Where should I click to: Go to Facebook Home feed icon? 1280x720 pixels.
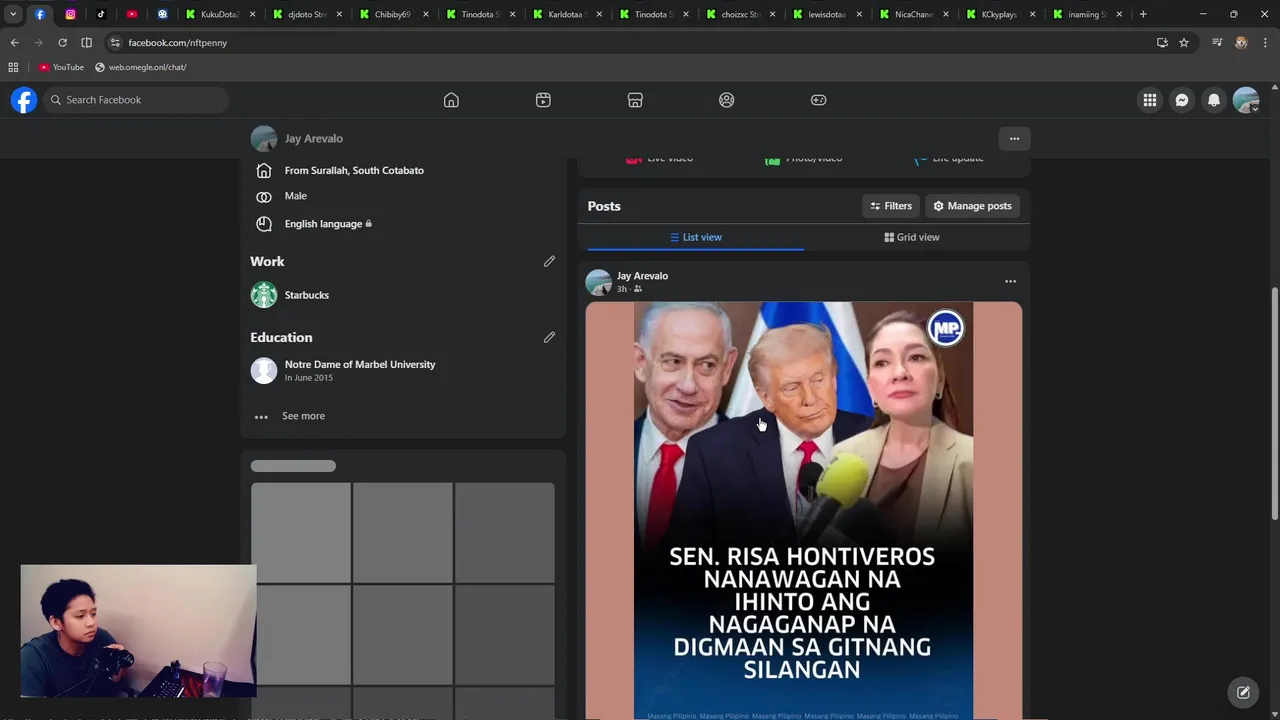coord(451,100)
